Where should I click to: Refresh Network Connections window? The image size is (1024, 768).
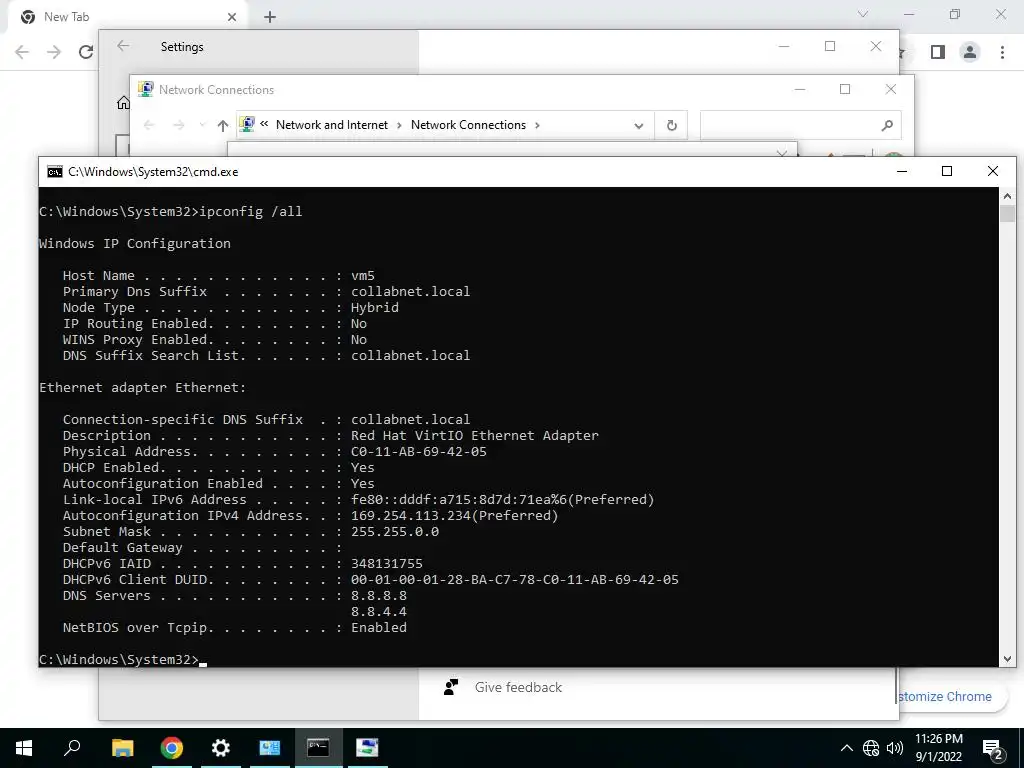pos(671,125)
